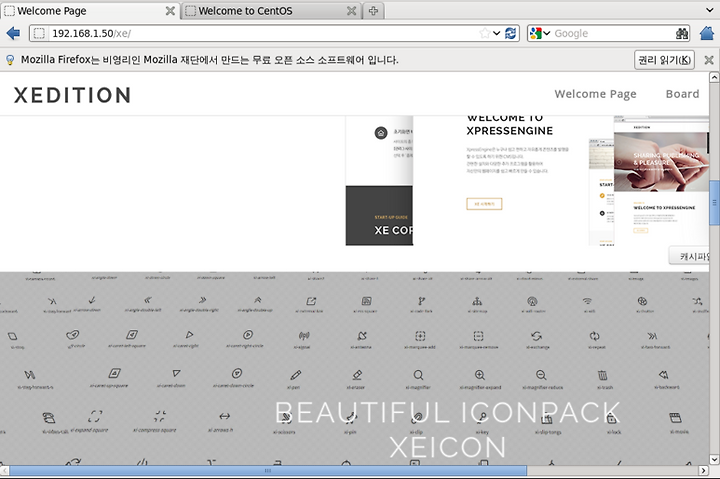Click the 권리 알기(K) button

[664, 60]
